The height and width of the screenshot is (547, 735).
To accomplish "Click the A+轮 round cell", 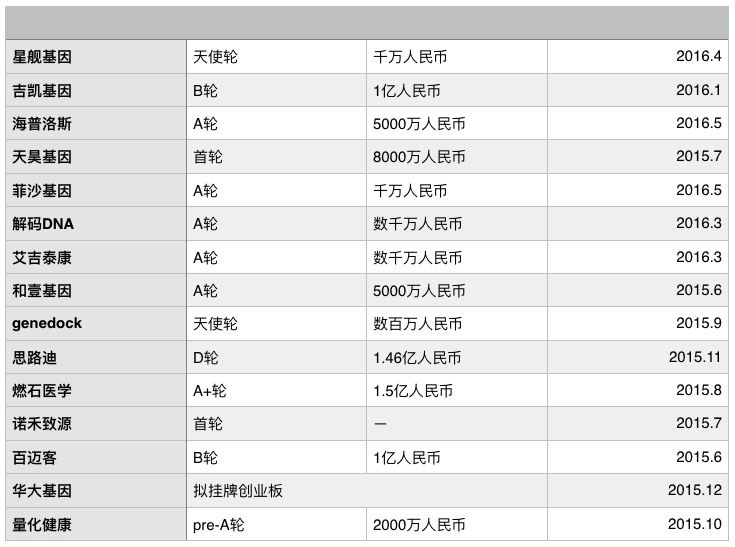I will click(x=276, y=391).
